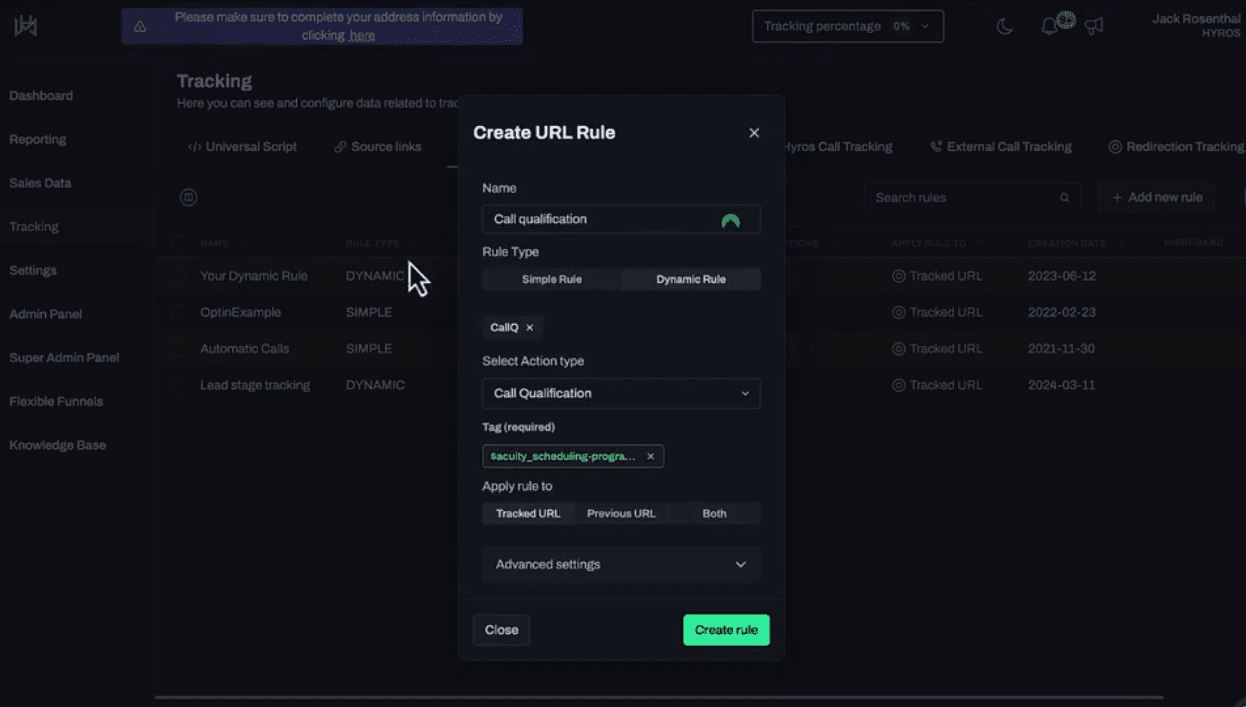
Task: Click the 'Lead stage tracking' row name
Action: click(255, 385)
